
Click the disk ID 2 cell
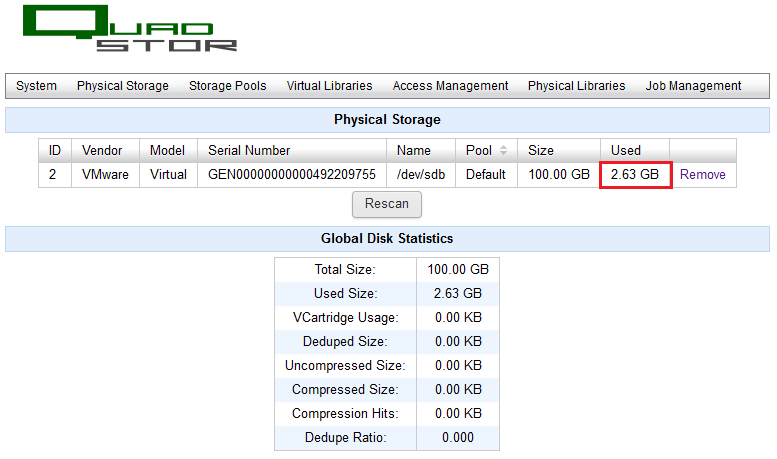[55, 174]
